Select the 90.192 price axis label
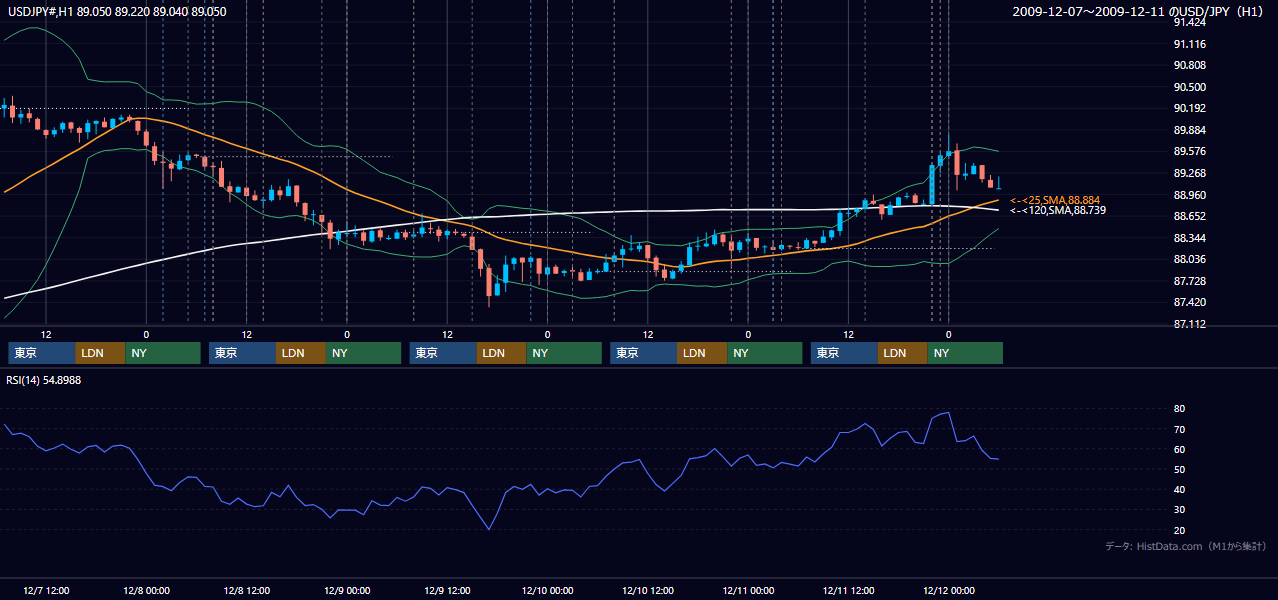The height and width of the screenshot is (600, 1278). tap(1191, 108)
